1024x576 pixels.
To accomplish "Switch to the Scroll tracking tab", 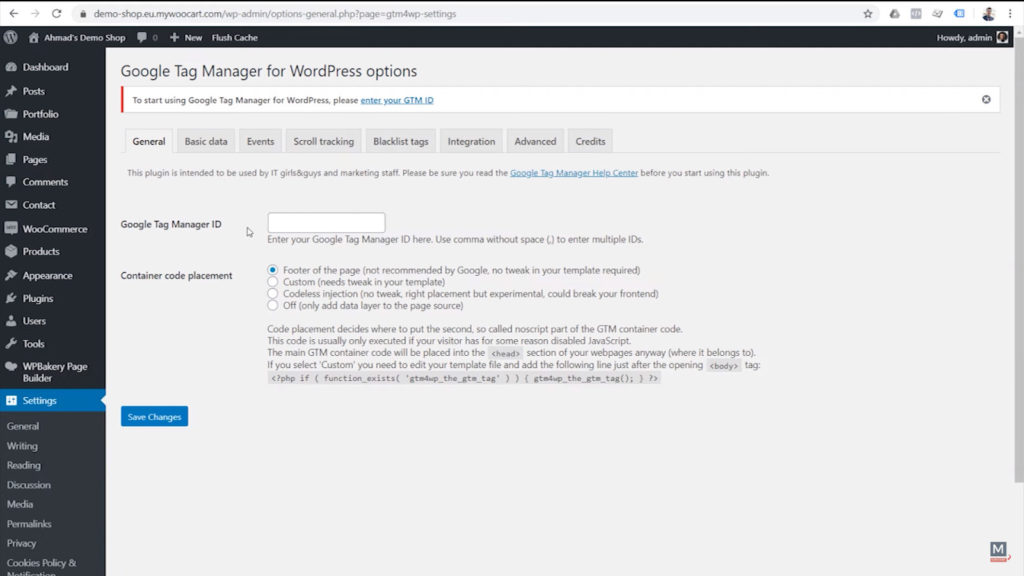I will point(323,141).
